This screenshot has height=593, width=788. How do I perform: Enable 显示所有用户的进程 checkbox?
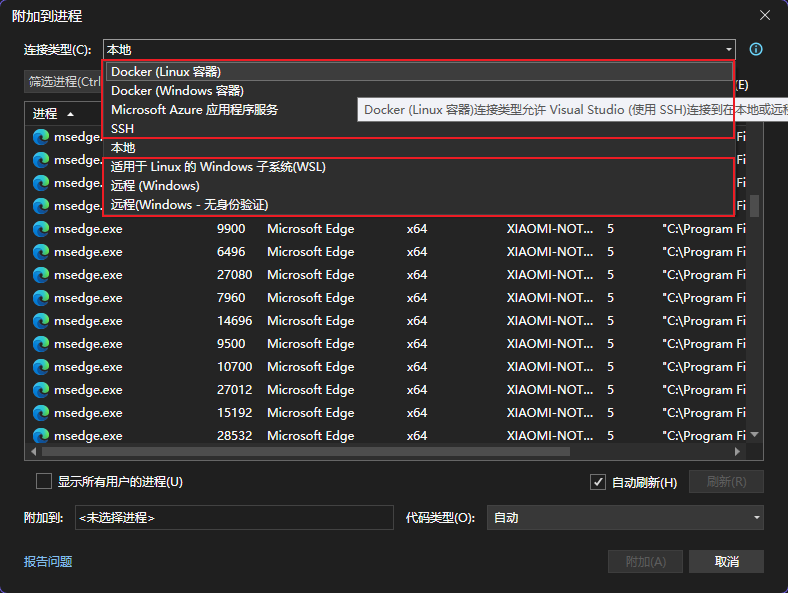(x=44, y=481)
